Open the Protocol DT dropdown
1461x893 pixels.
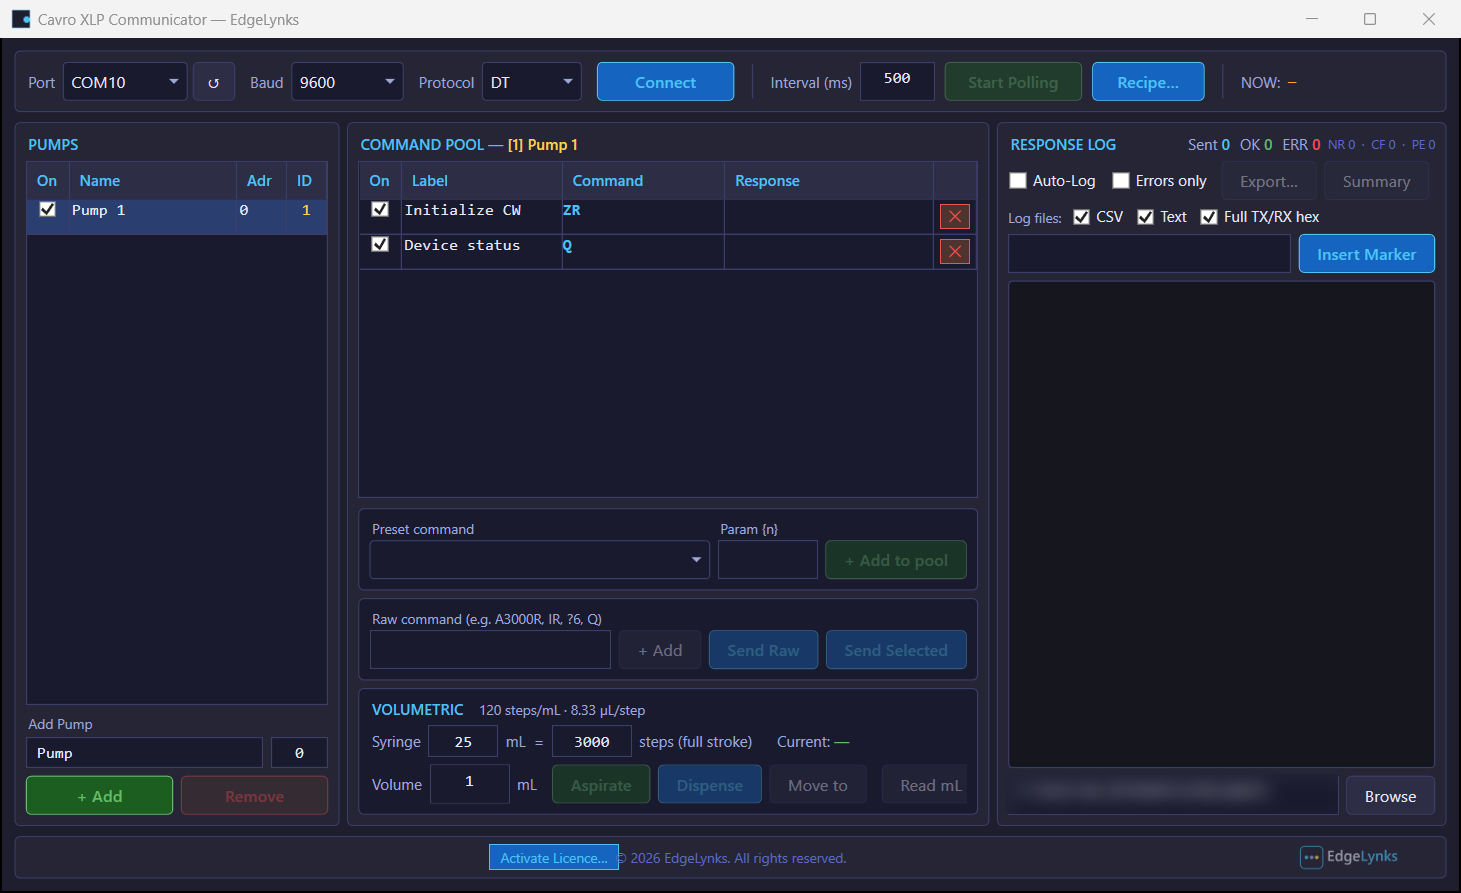[x=532, y=82]
